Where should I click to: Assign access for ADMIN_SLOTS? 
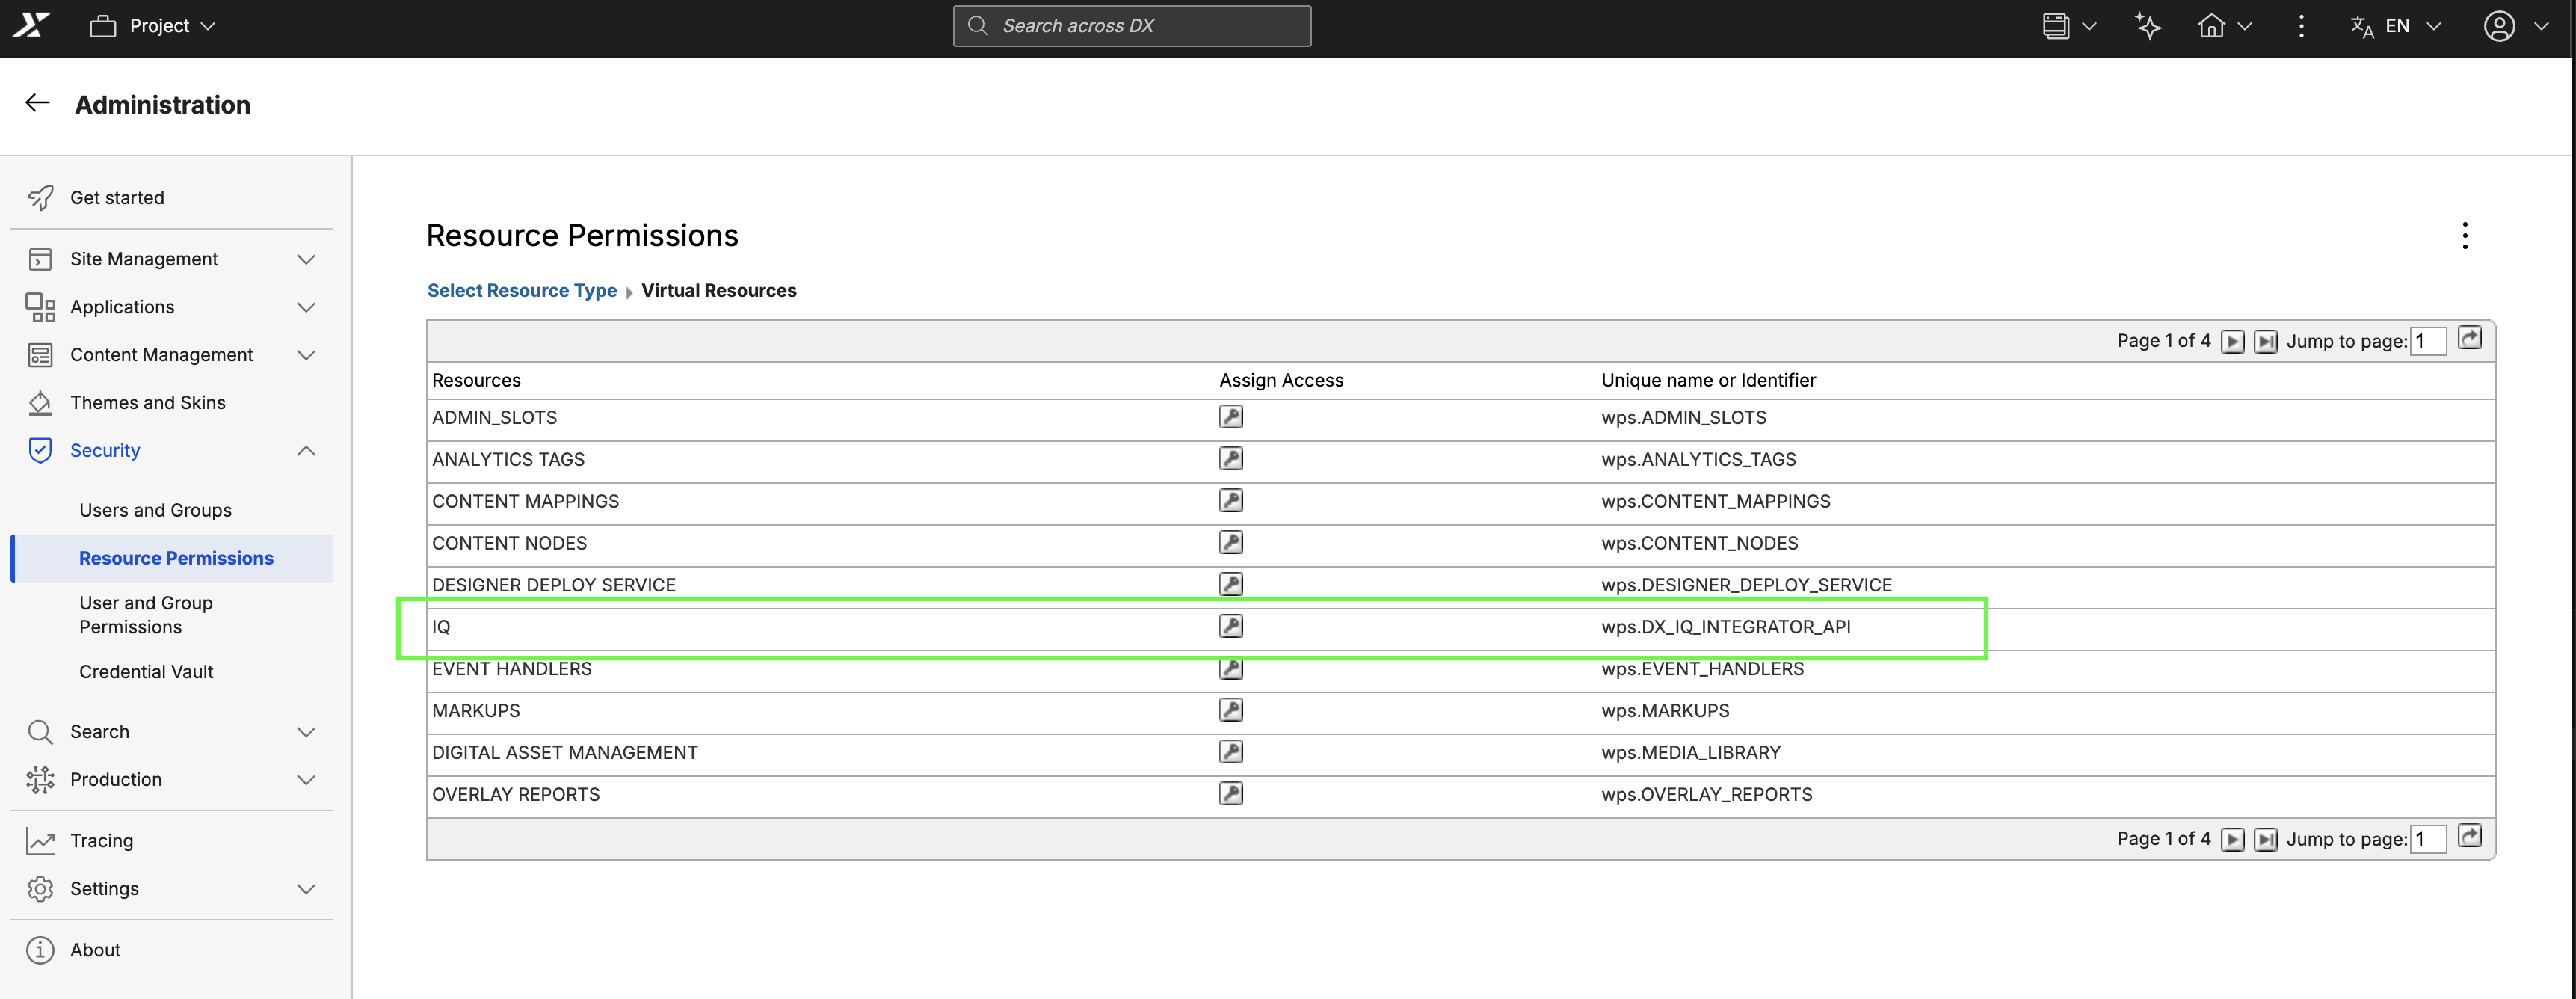click(1231, 417)
